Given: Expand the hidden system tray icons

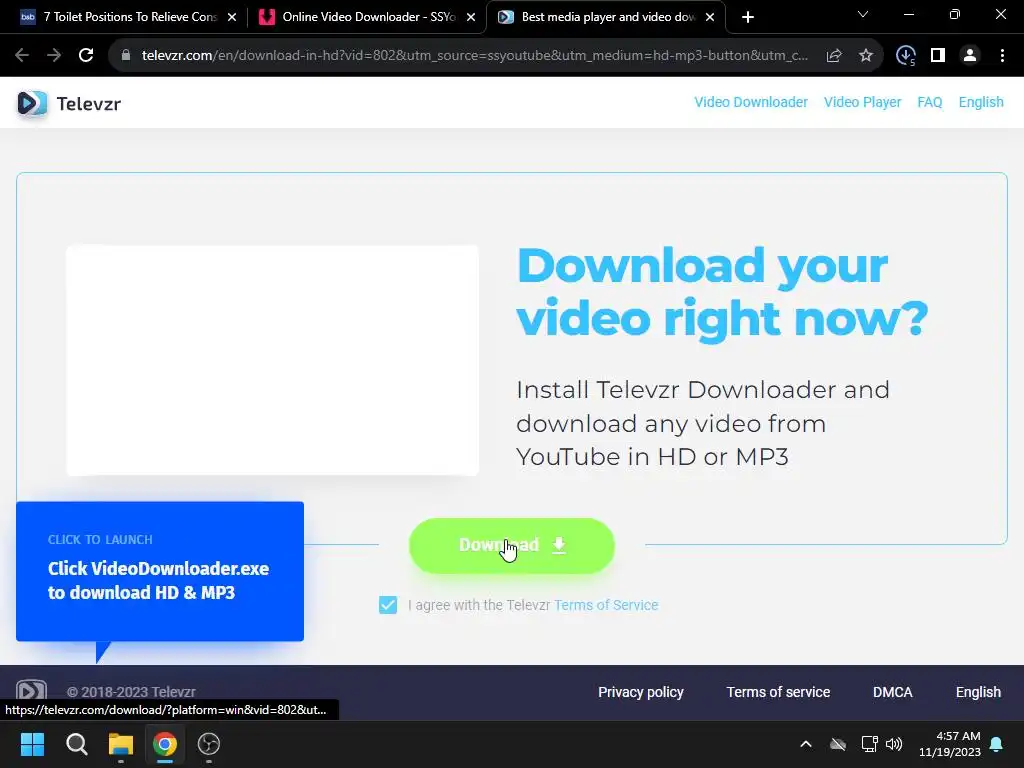Looking at the screenshot, I should [806, 744].
